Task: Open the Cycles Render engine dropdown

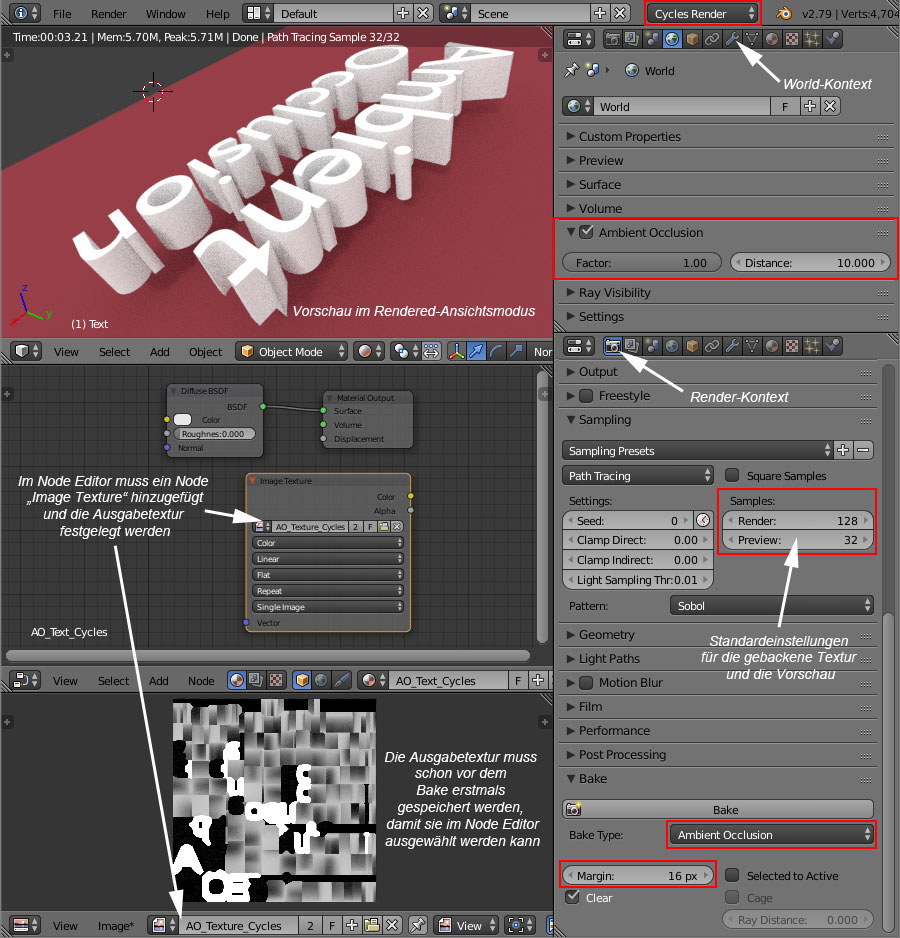Action: [x=703, y=13]
